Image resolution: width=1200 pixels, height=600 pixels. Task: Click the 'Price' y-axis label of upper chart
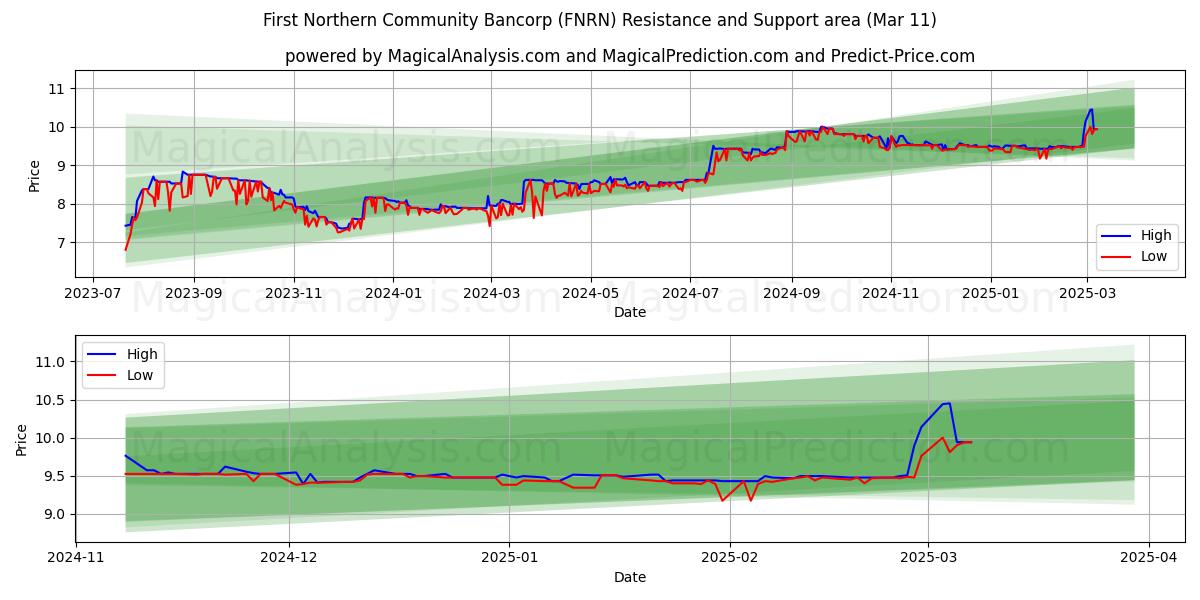pos(35,175)
